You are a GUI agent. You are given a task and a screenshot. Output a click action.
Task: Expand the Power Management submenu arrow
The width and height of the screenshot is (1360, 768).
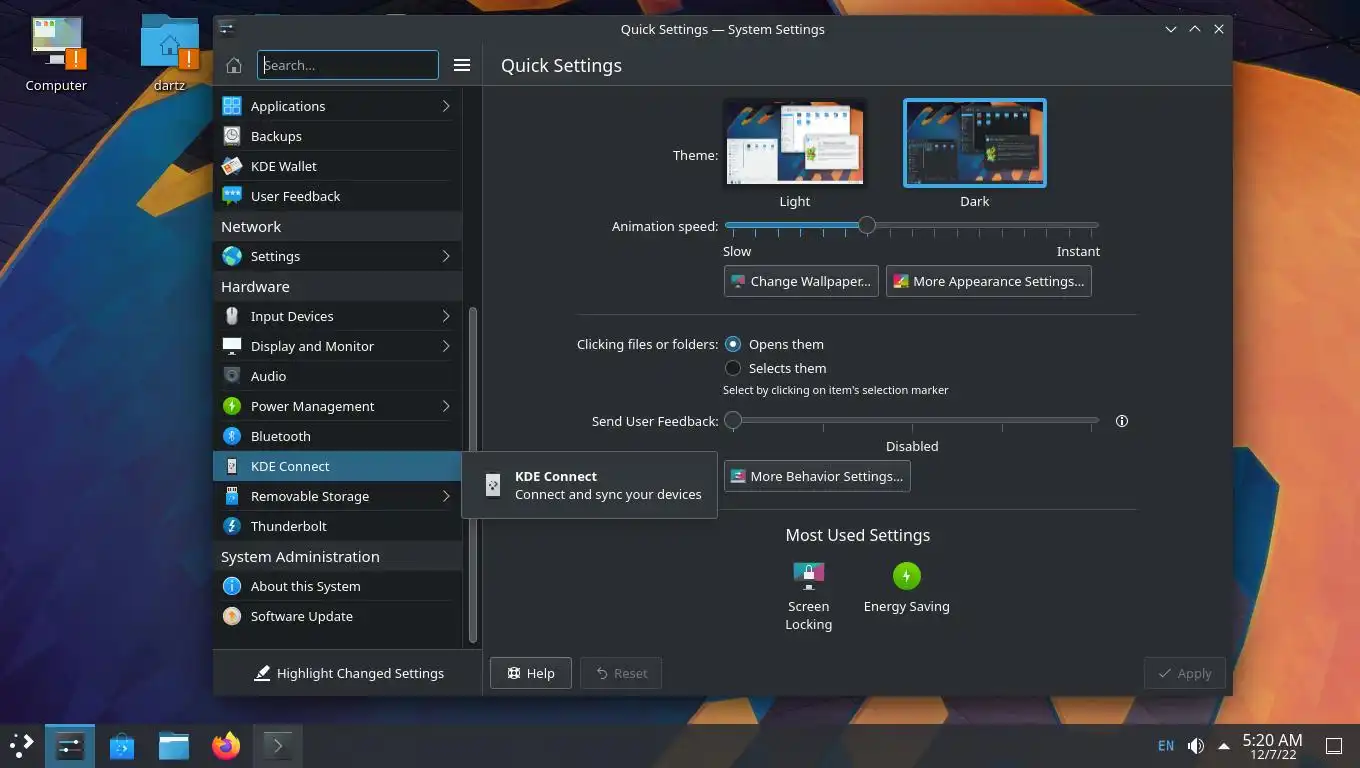pos(446,406)
